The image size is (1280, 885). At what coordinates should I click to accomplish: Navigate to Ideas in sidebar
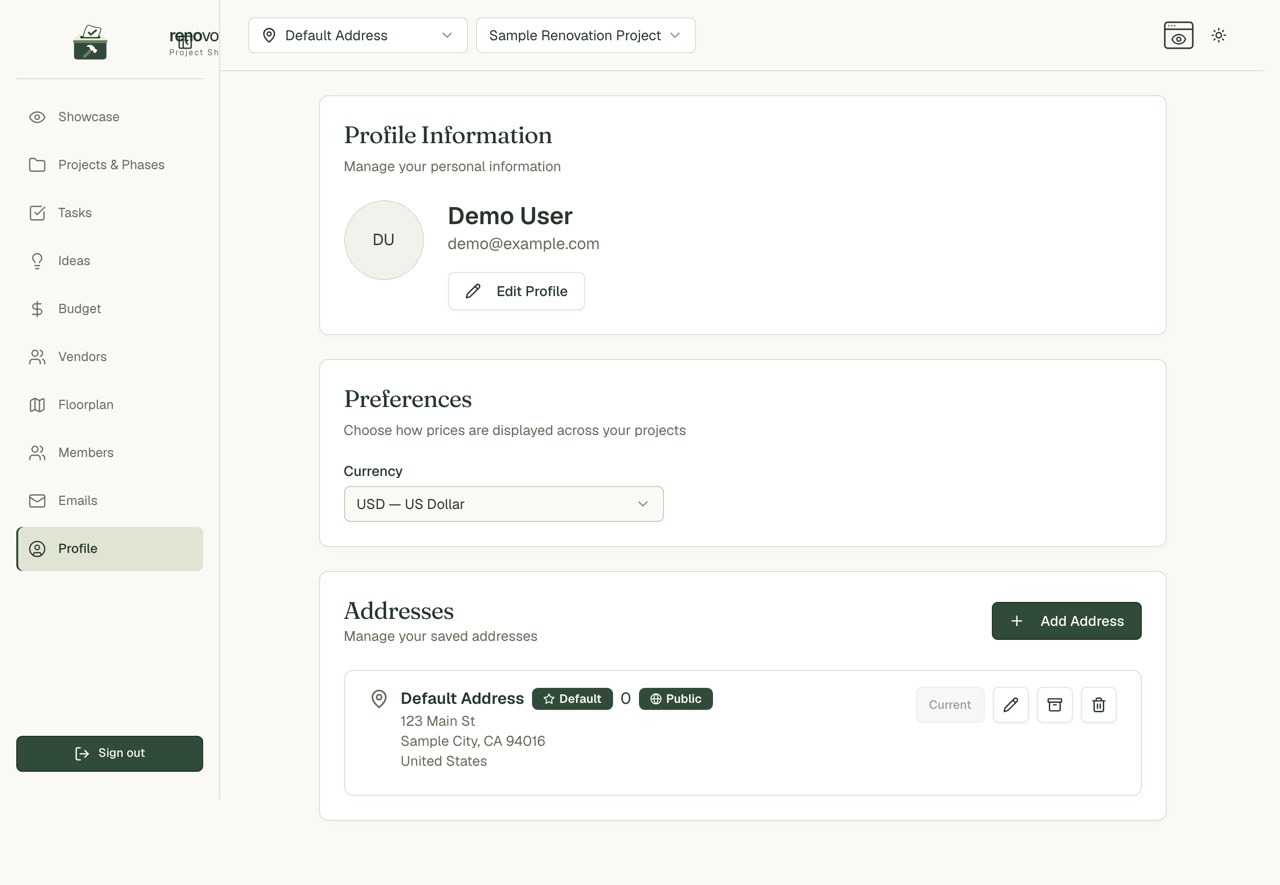[x=109, y=261]
